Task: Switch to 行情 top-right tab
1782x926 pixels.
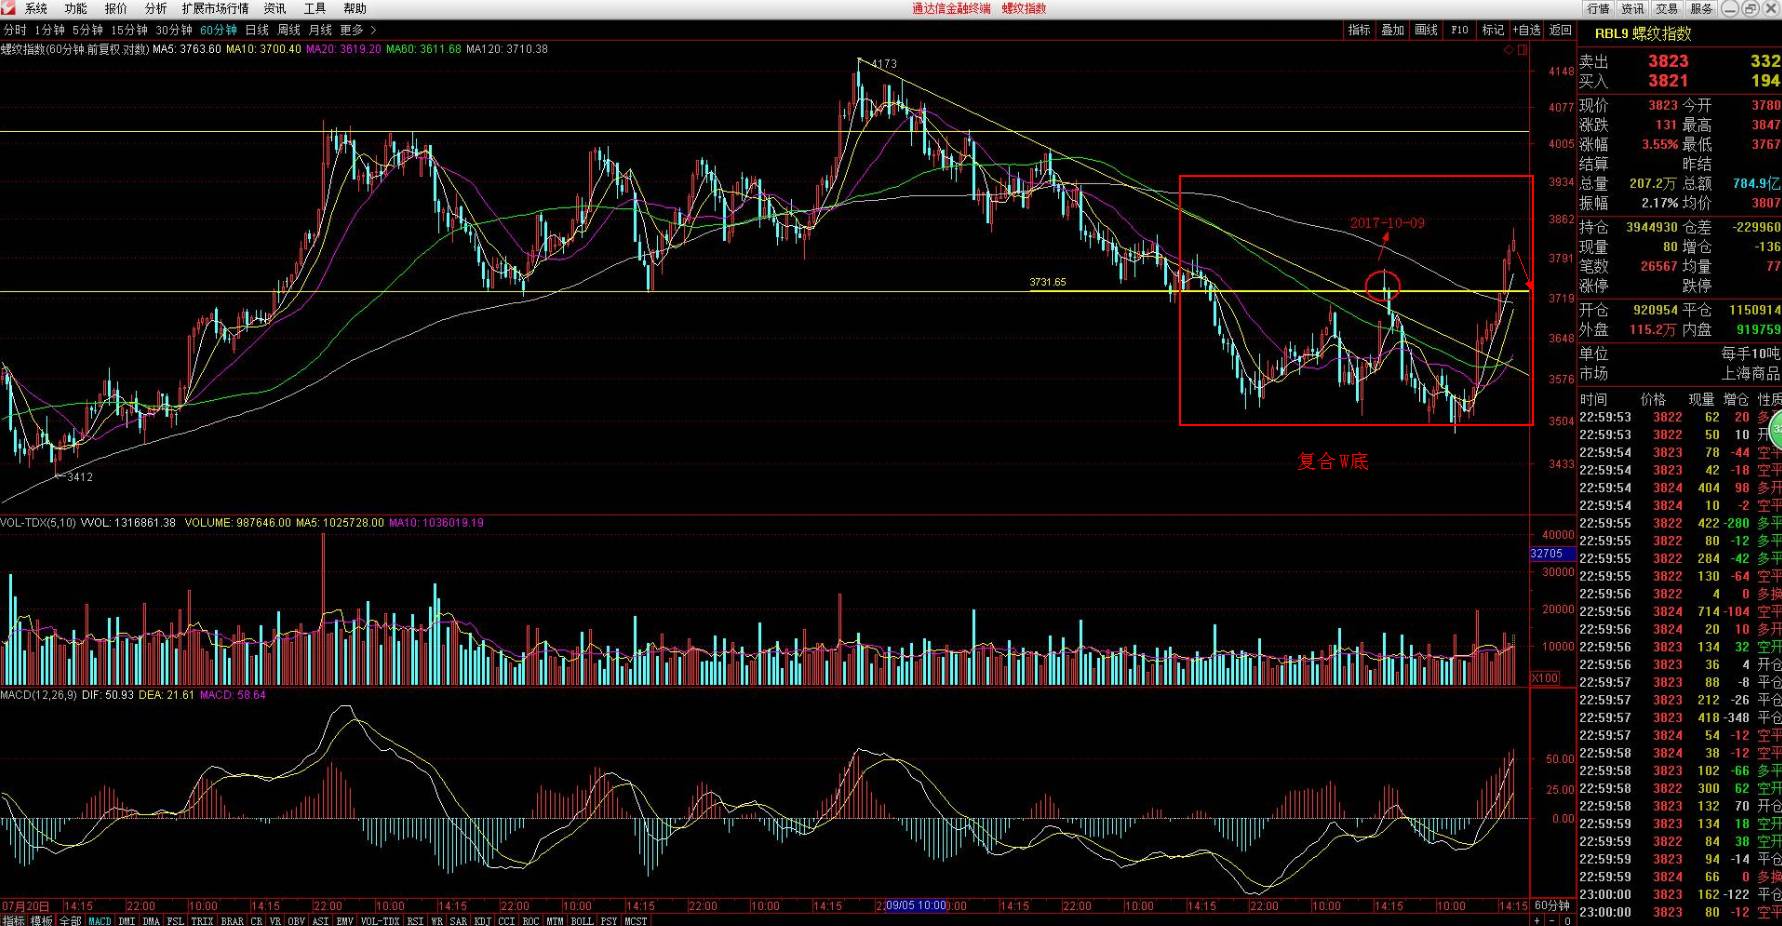Action: (1599, 8)
